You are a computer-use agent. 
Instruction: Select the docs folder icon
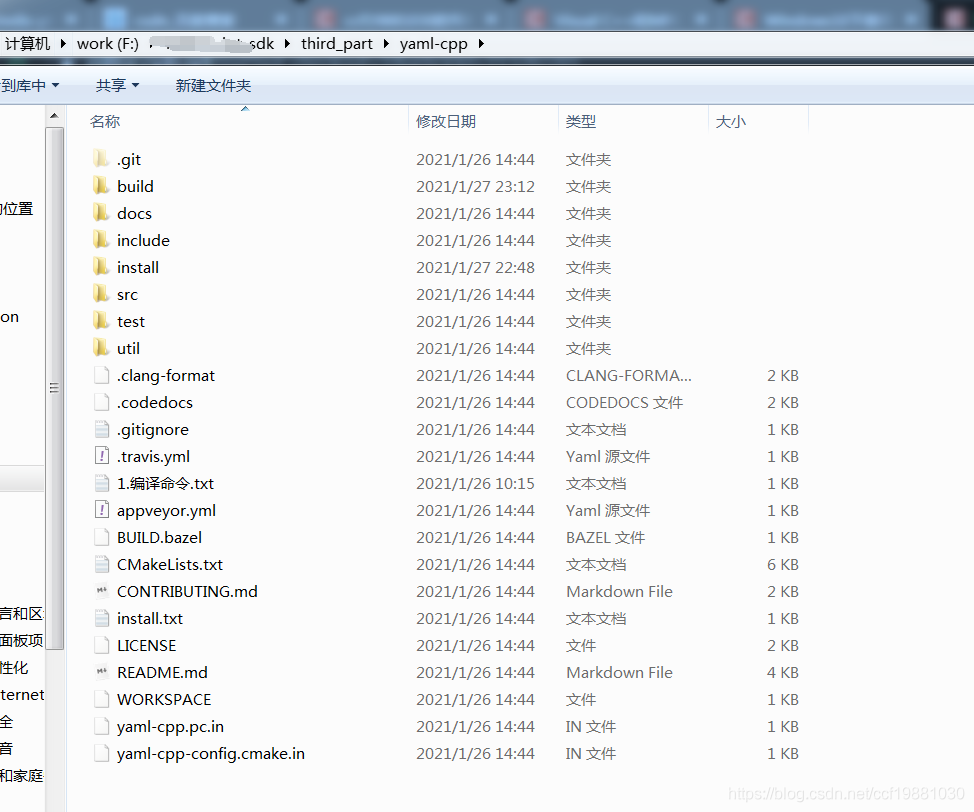pyautogui.click(x=101, y=213)
